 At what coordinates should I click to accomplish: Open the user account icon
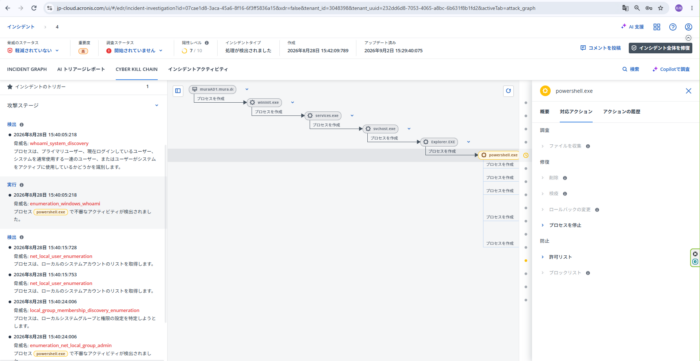pyautogui.click(x=688, y=27)
